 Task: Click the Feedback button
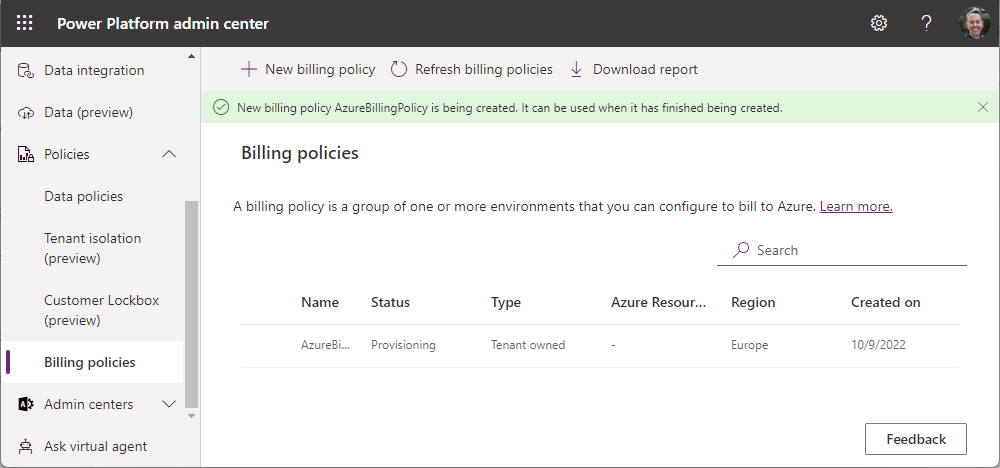coord(915,439)
